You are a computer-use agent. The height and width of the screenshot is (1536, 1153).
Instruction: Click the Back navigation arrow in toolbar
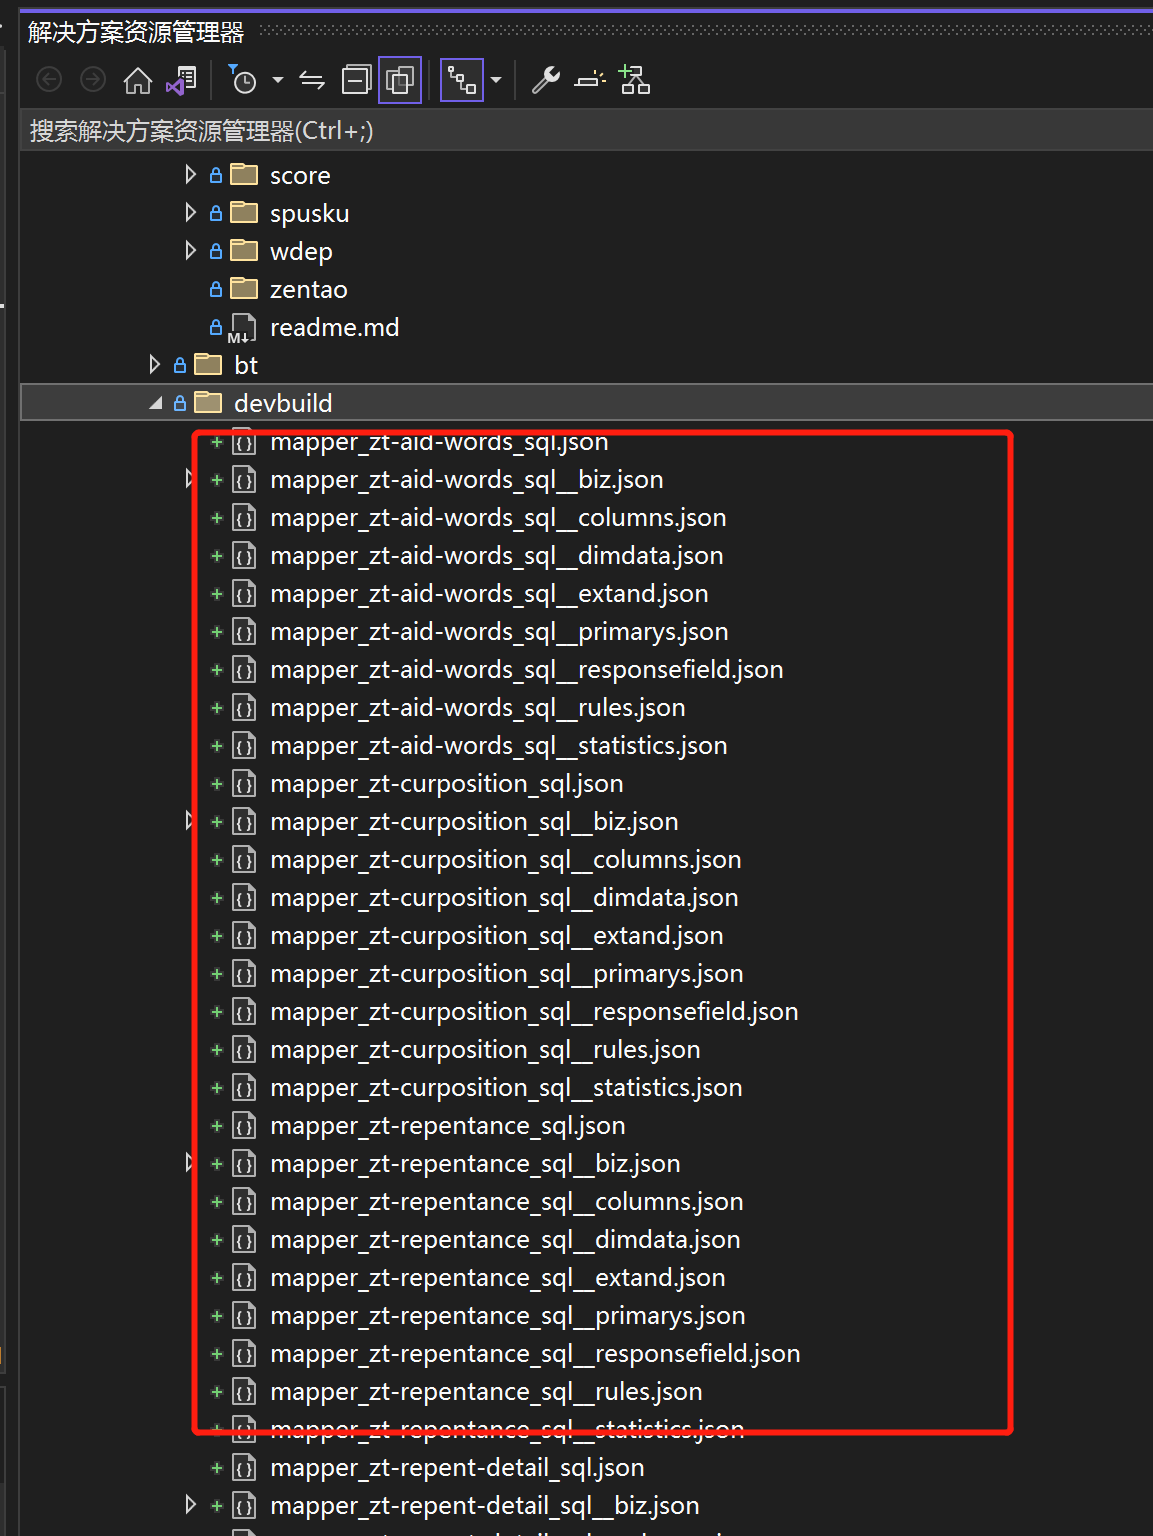coord(49,80)
